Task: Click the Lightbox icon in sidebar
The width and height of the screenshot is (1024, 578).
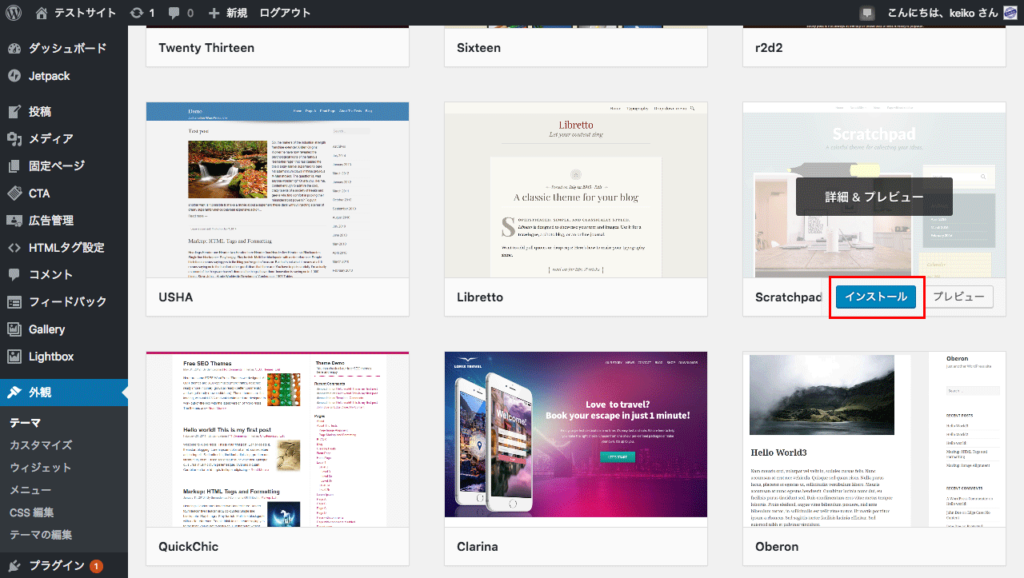Action: pos(14,357)
